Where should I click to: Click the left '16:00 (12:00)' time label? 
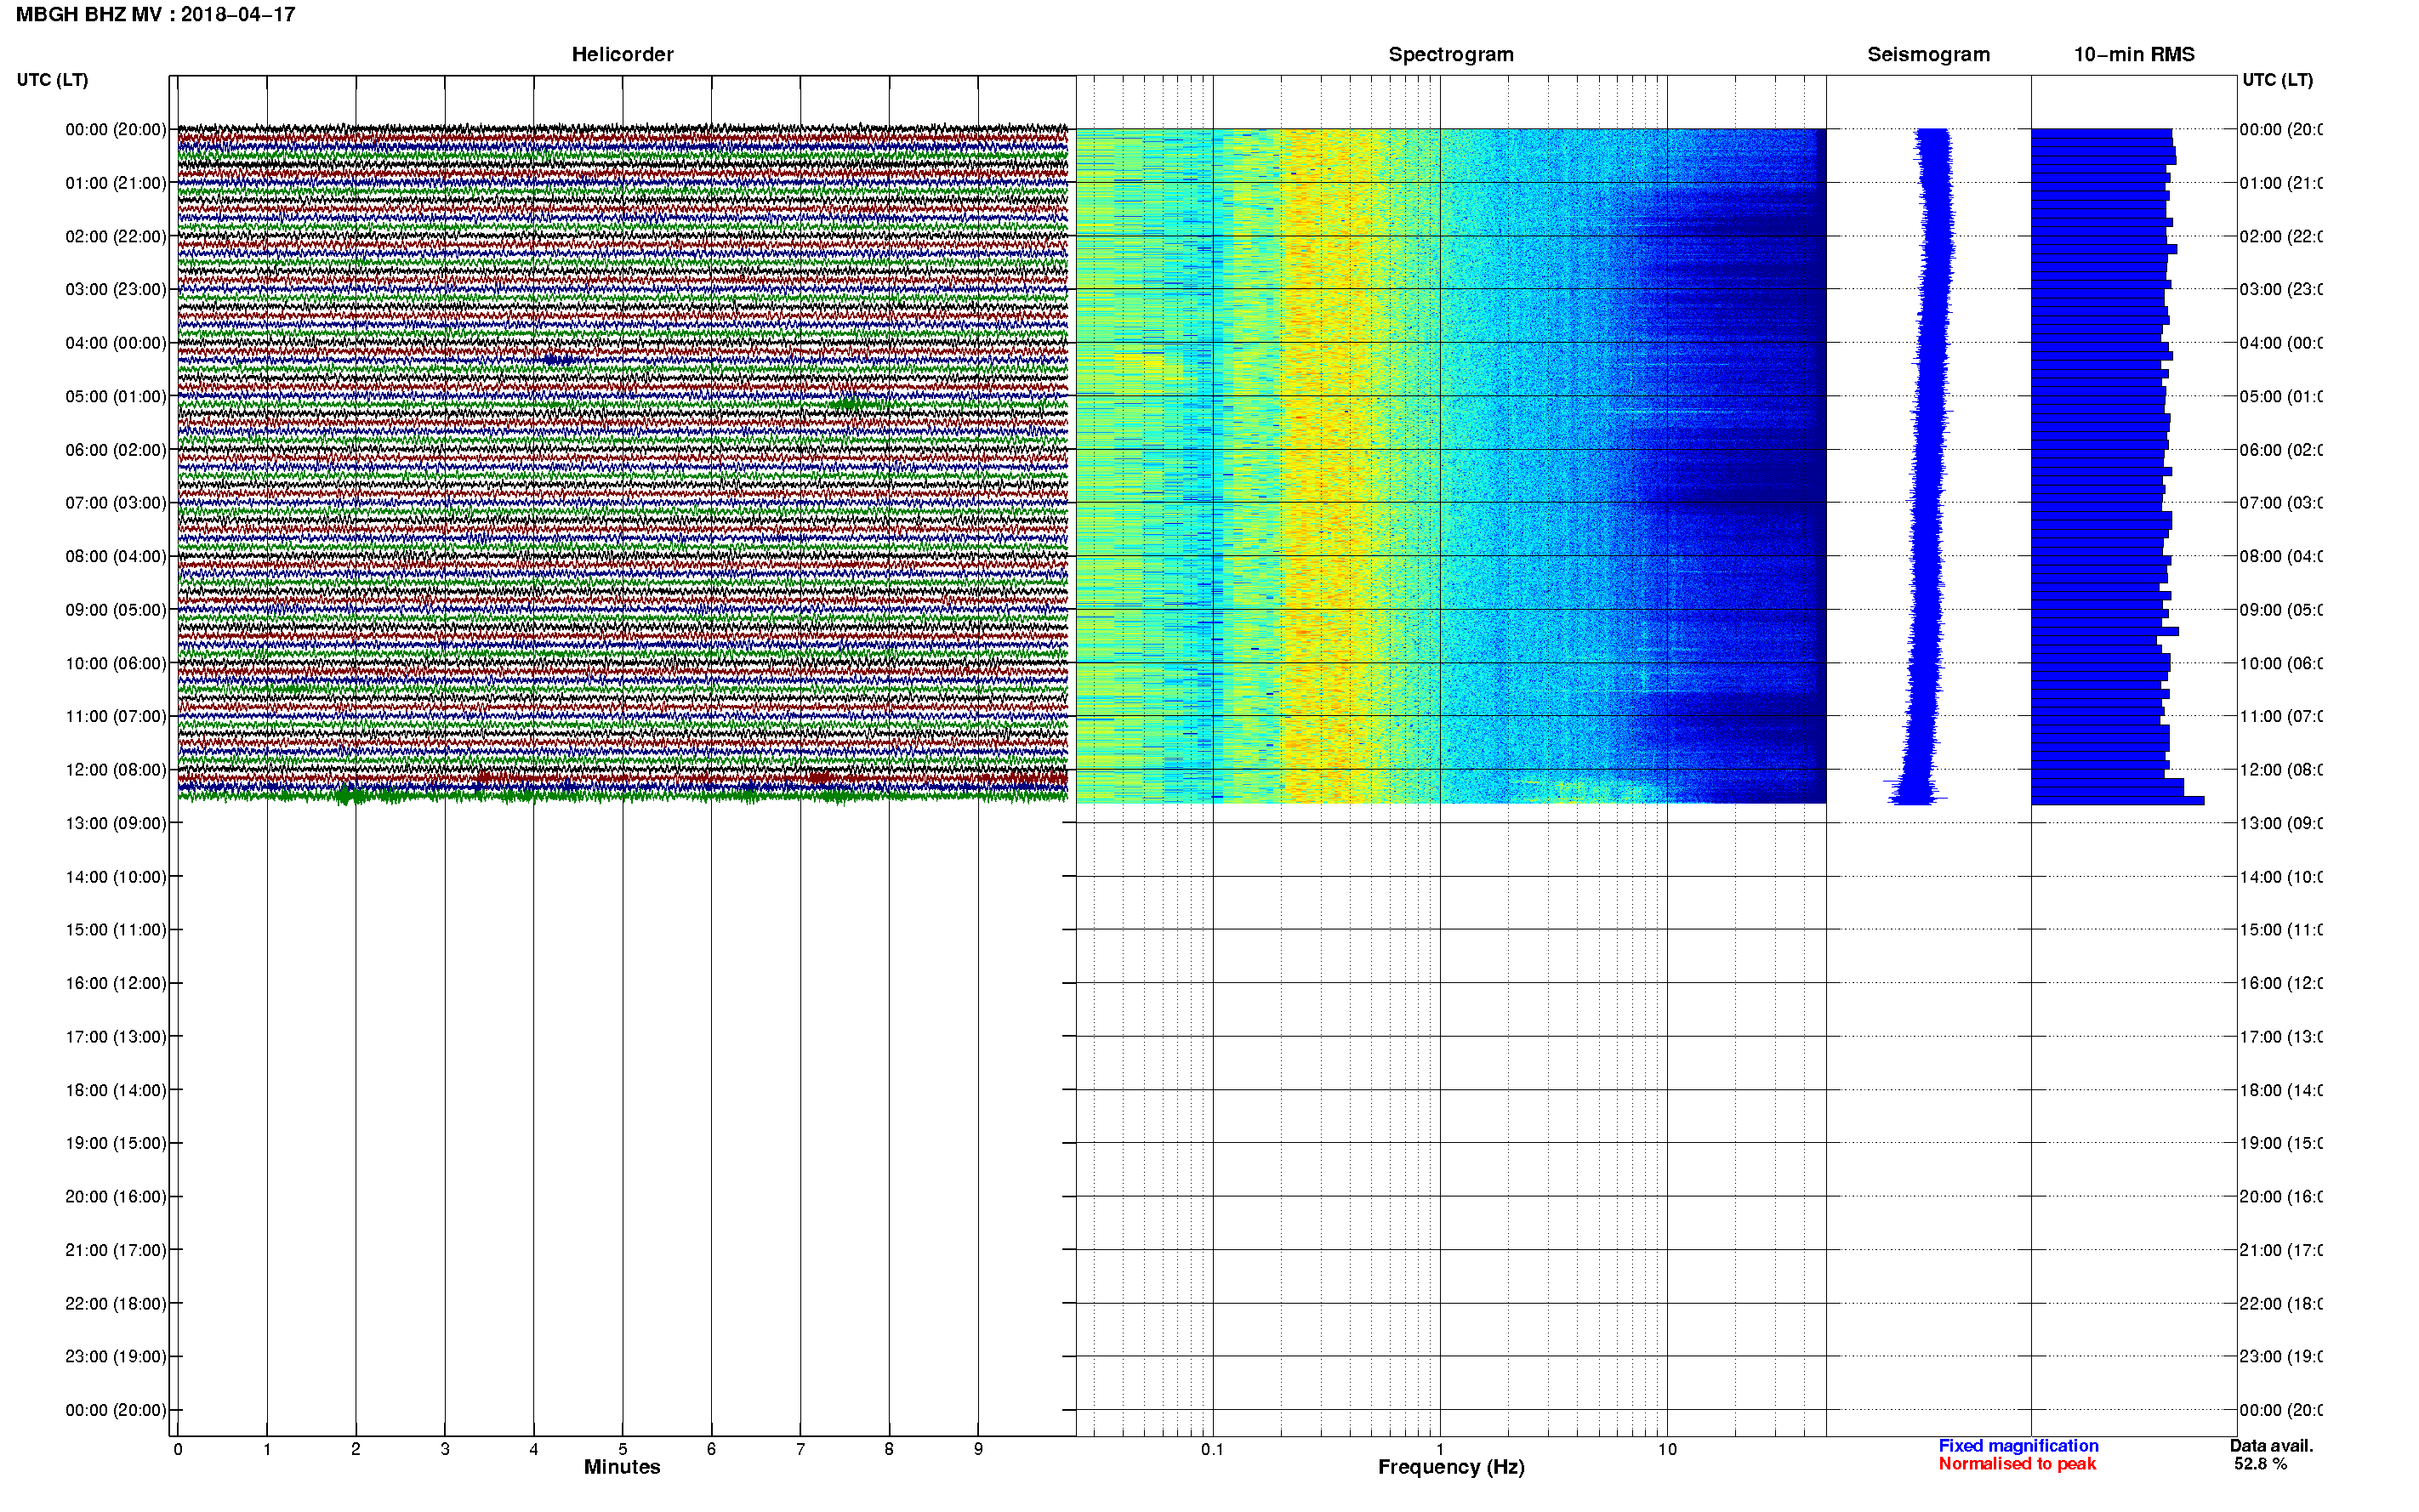point(116,983)
